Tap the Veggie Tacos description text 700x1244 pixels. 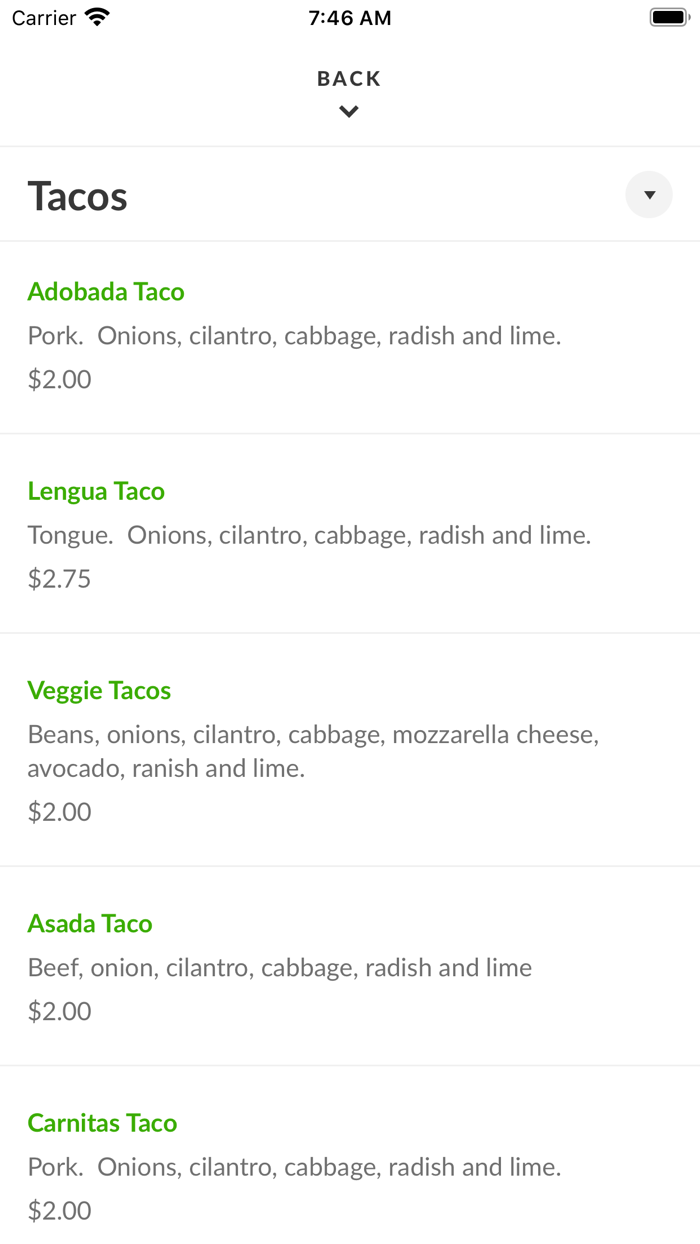(312, 750)
